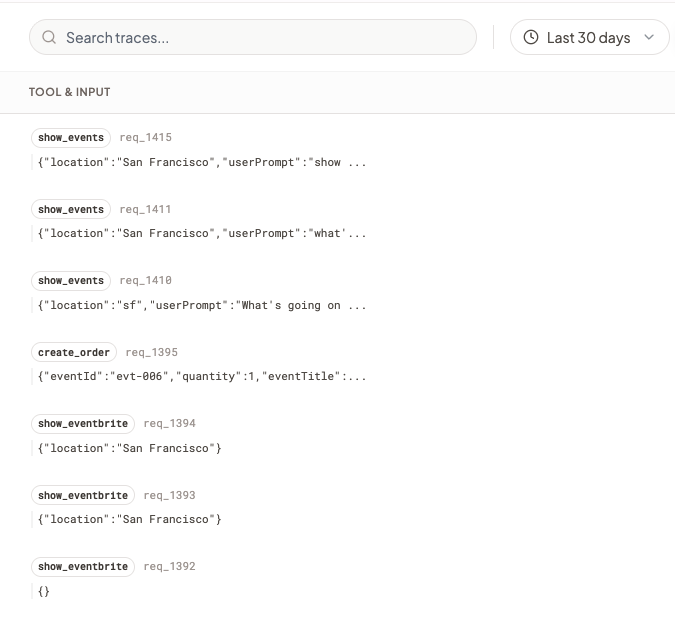The height and width of the screenshot is (635, 675).
Task: Expand the Last 30 days chevron
Action: pyautogui.click(x=650, y=38)
